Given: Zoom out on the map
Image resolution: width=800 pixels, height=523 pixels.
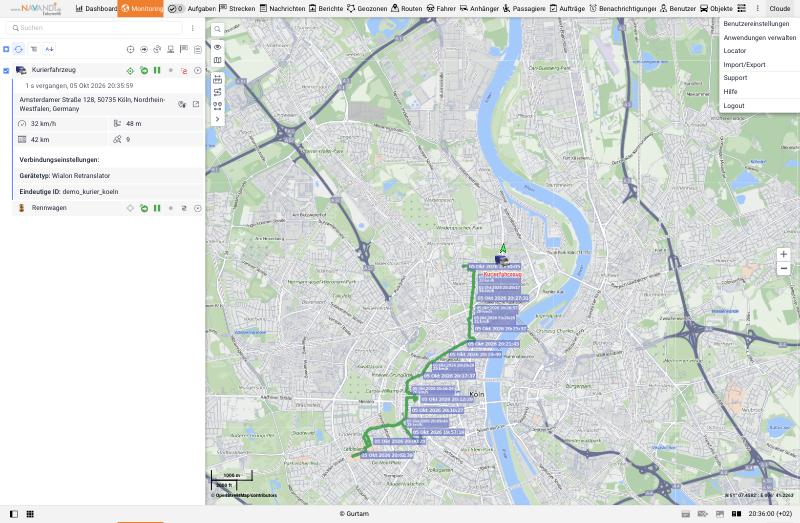Looking at the screenshot, I should 784,268.
